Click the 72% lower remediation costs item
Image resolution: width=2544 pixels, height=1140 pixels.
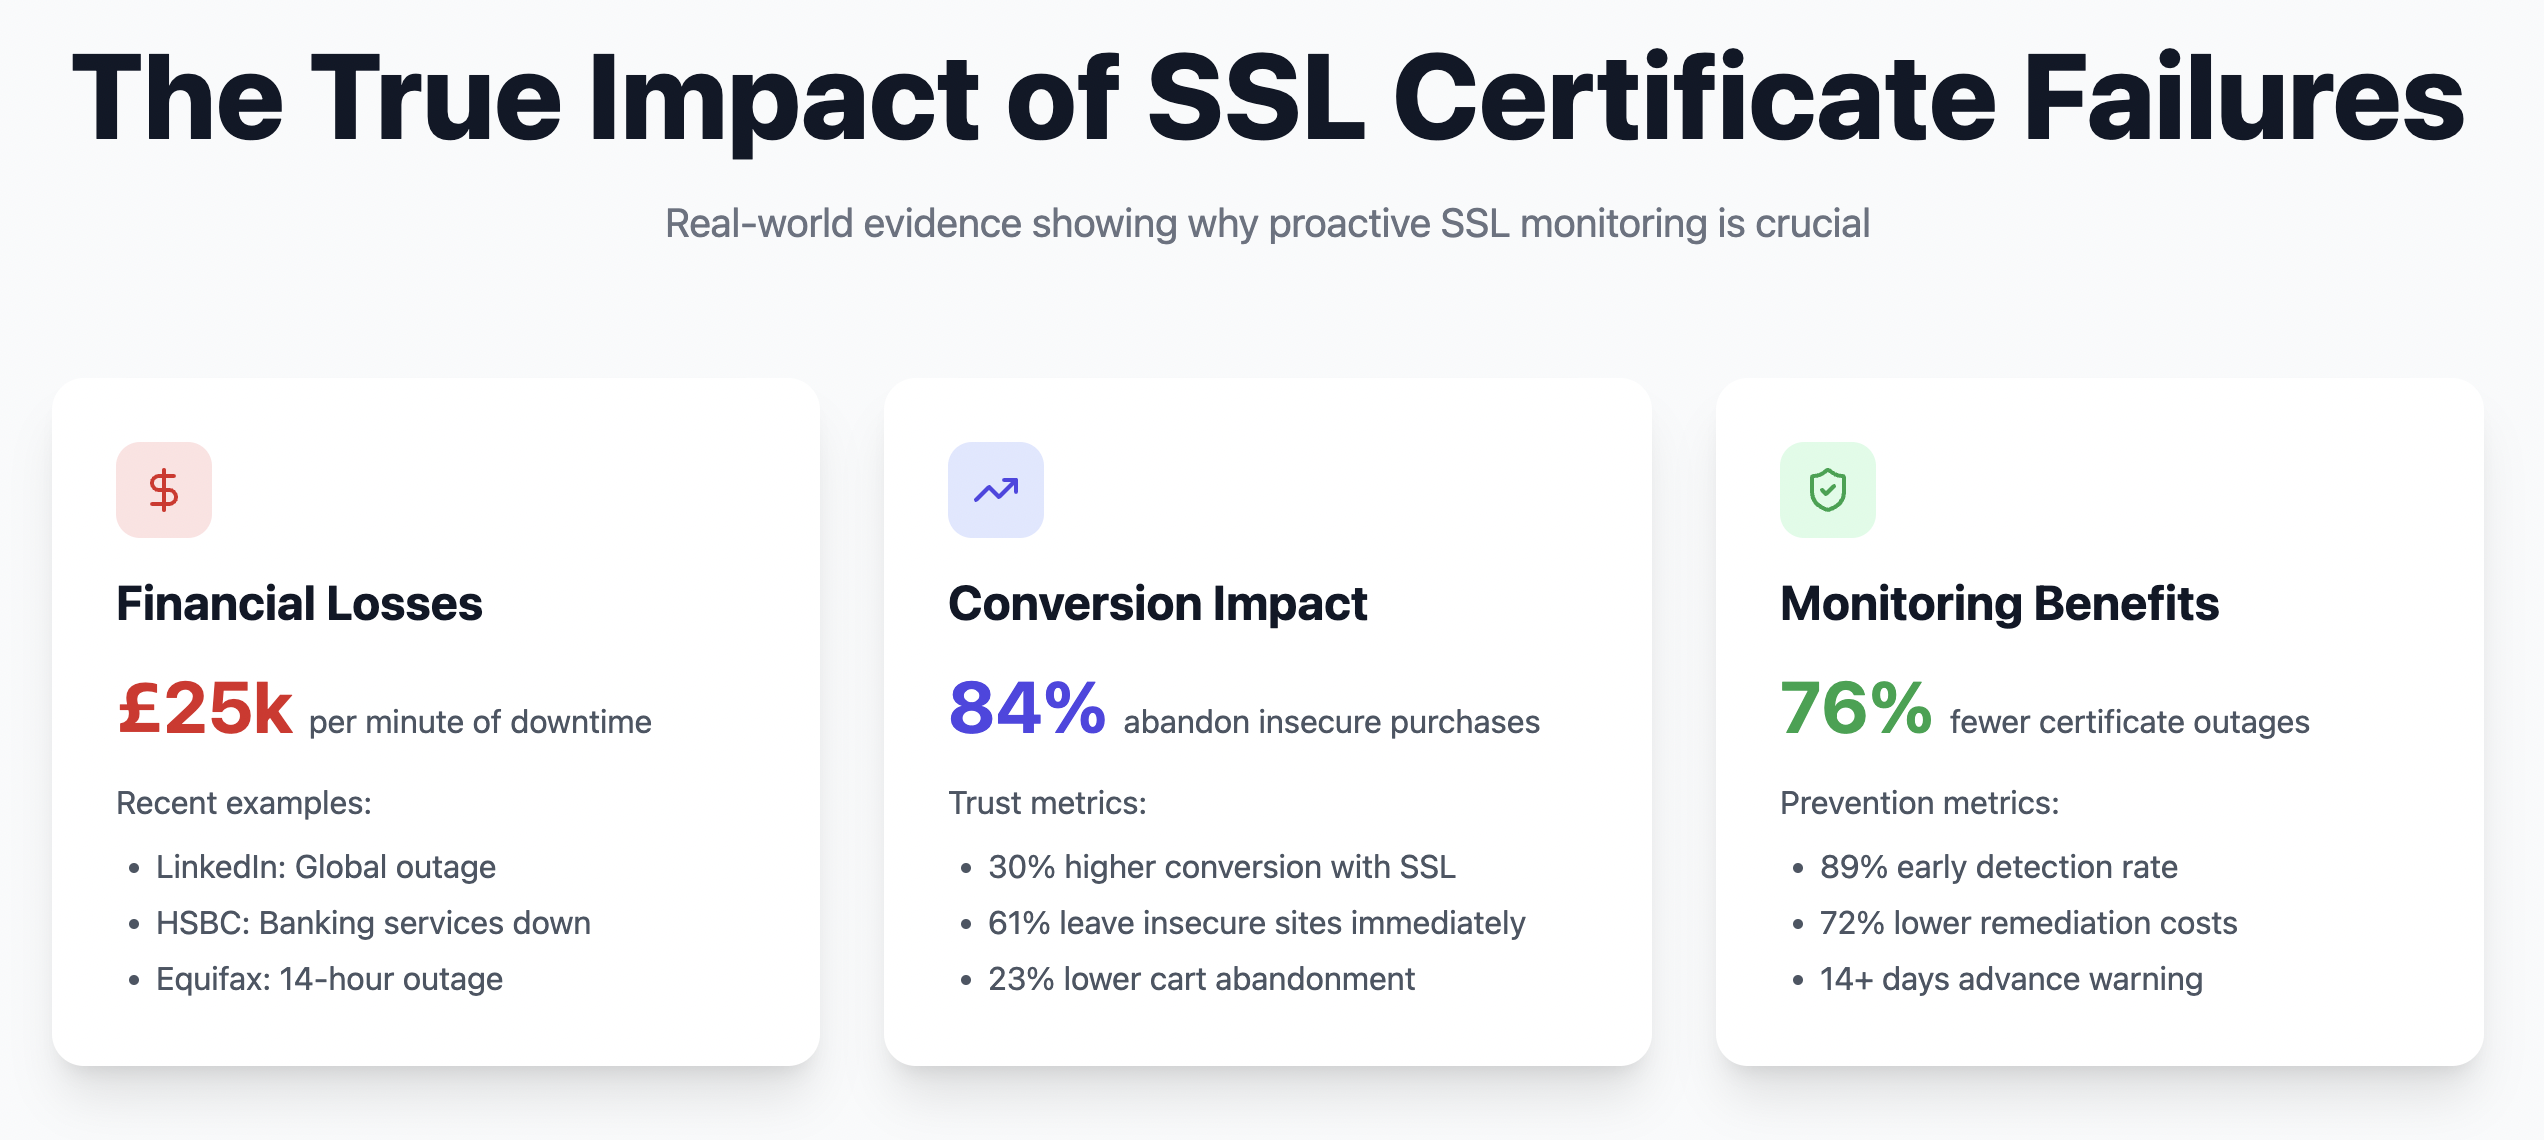point(2028,923)
